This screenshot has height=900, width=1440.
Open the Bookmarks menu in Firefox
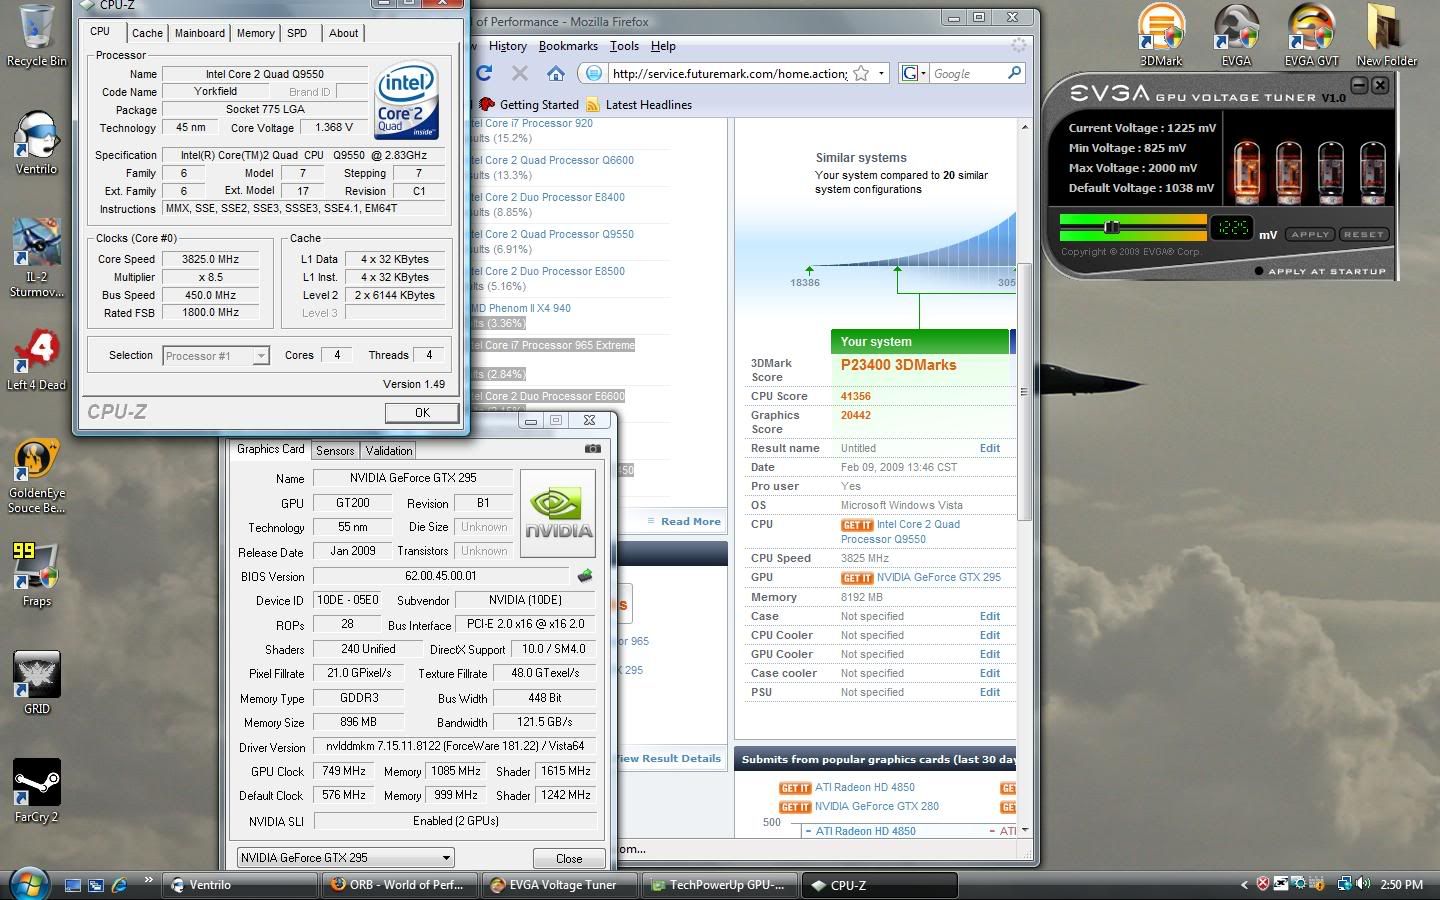pos(568,46)
